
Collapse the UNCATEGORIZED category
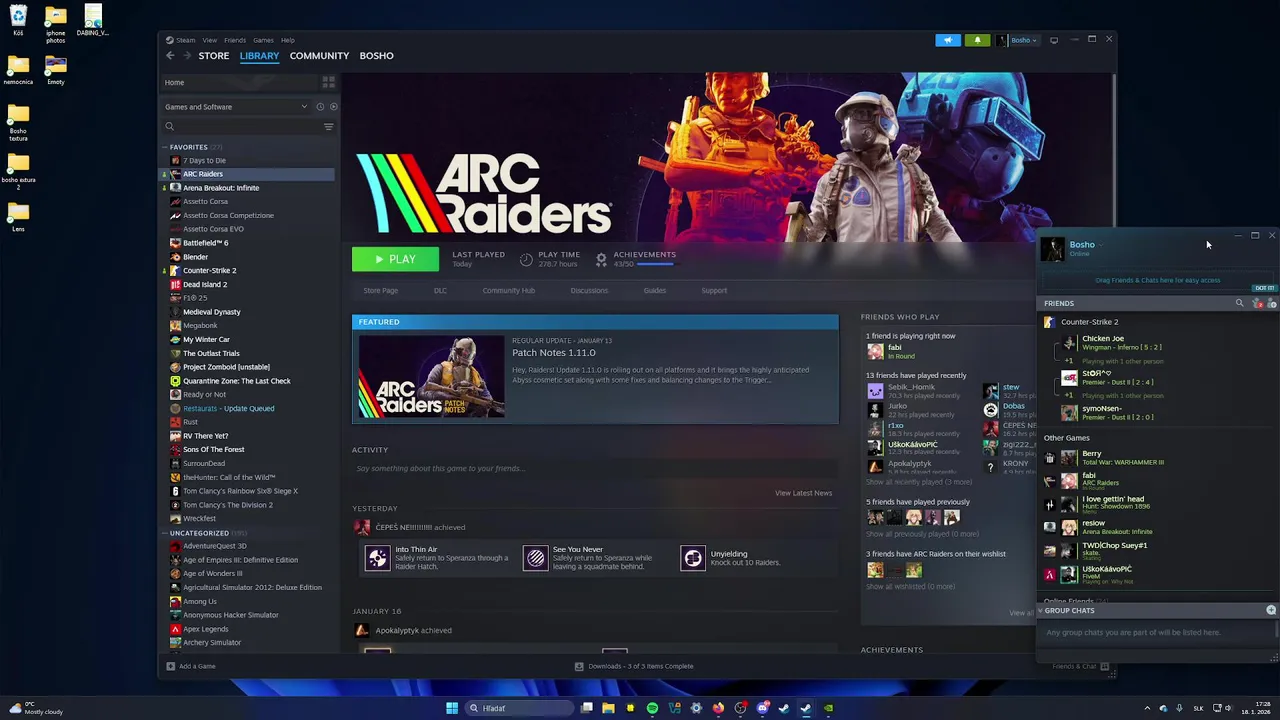[x=165, y=533]
